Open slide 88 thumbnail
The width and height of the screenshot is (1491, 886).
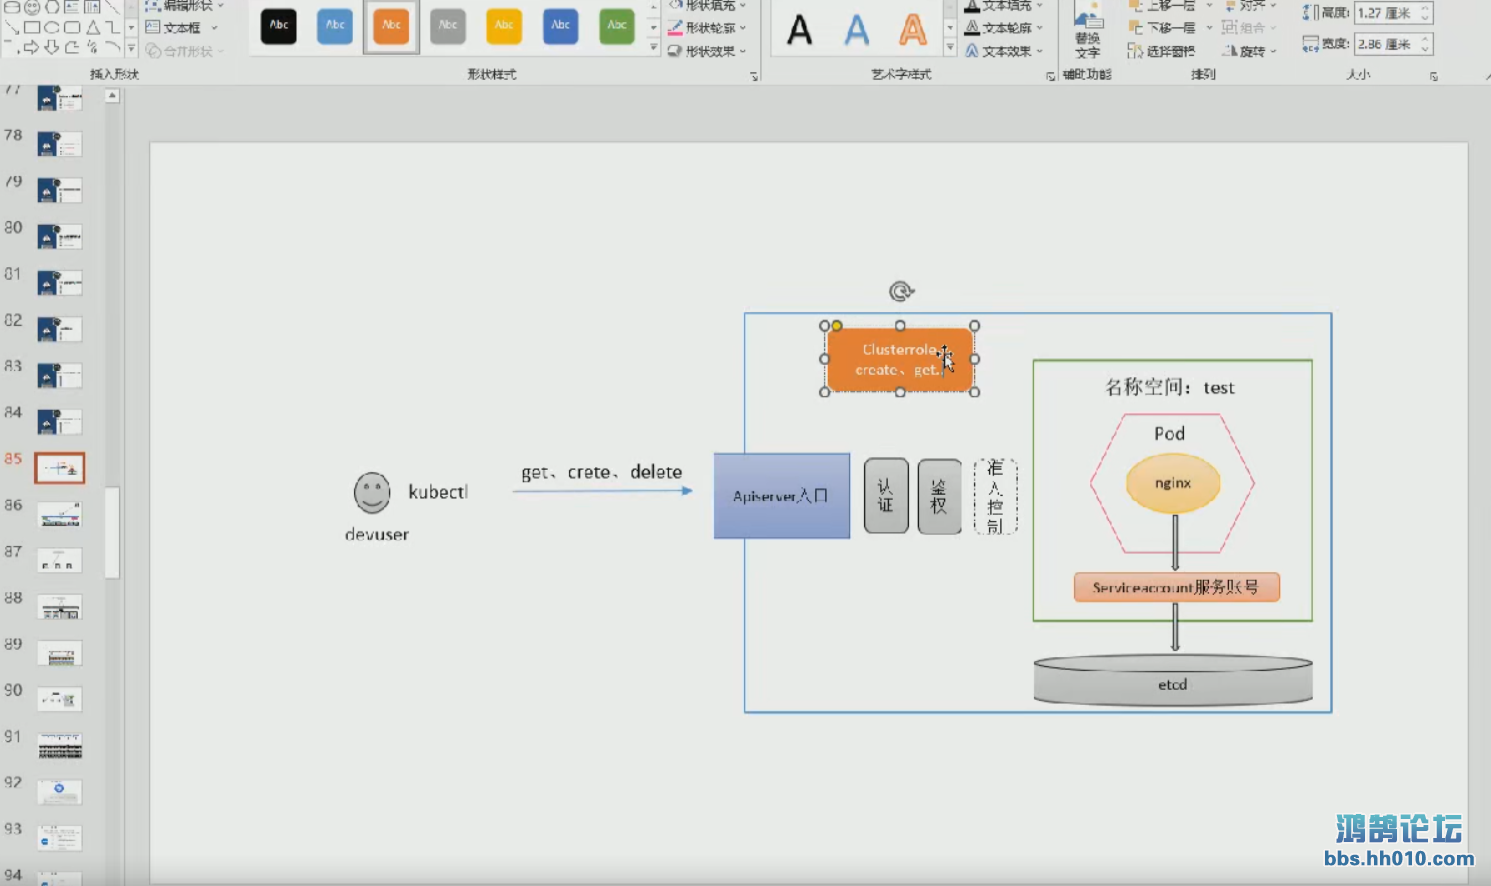coord(60,607)
